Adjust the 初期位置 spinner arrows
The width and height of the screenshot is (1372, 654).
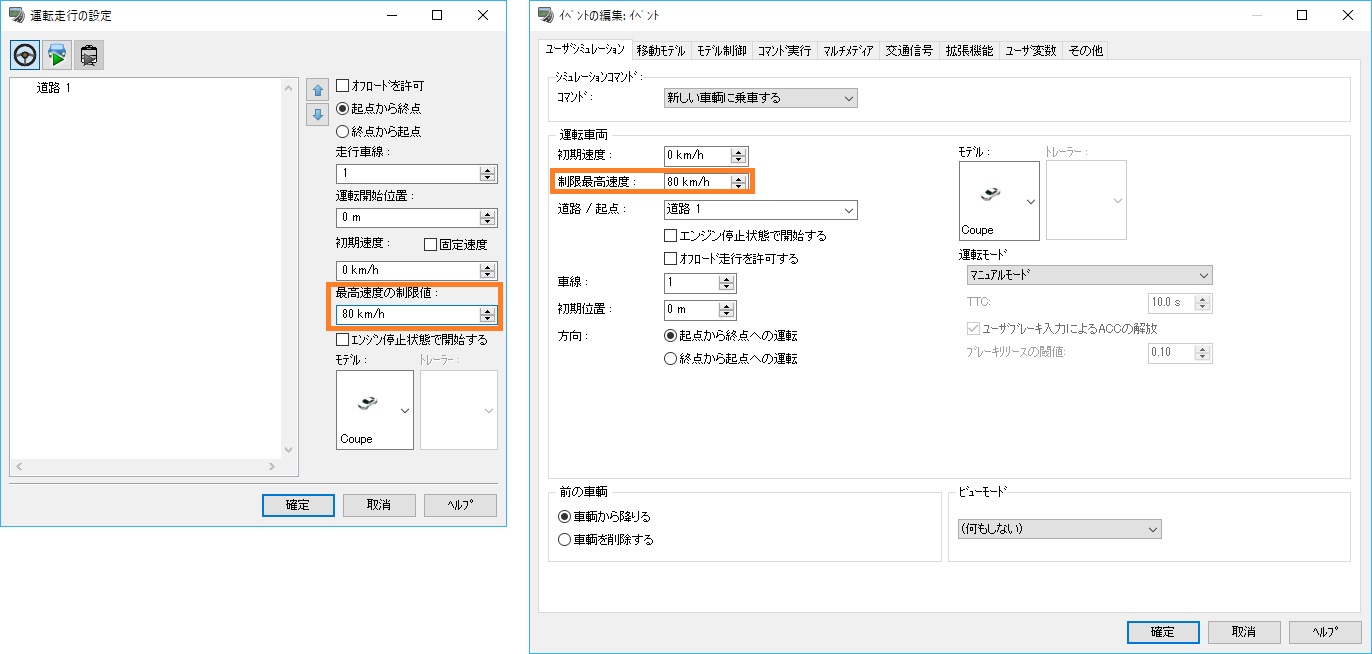pyautogui.click(x=727, y=310)
